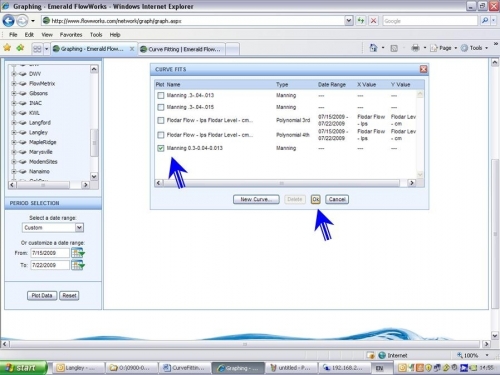Expand the FlowMetrix tree node
Viewport: 500px width, 375px height.
tap(14, 84)
